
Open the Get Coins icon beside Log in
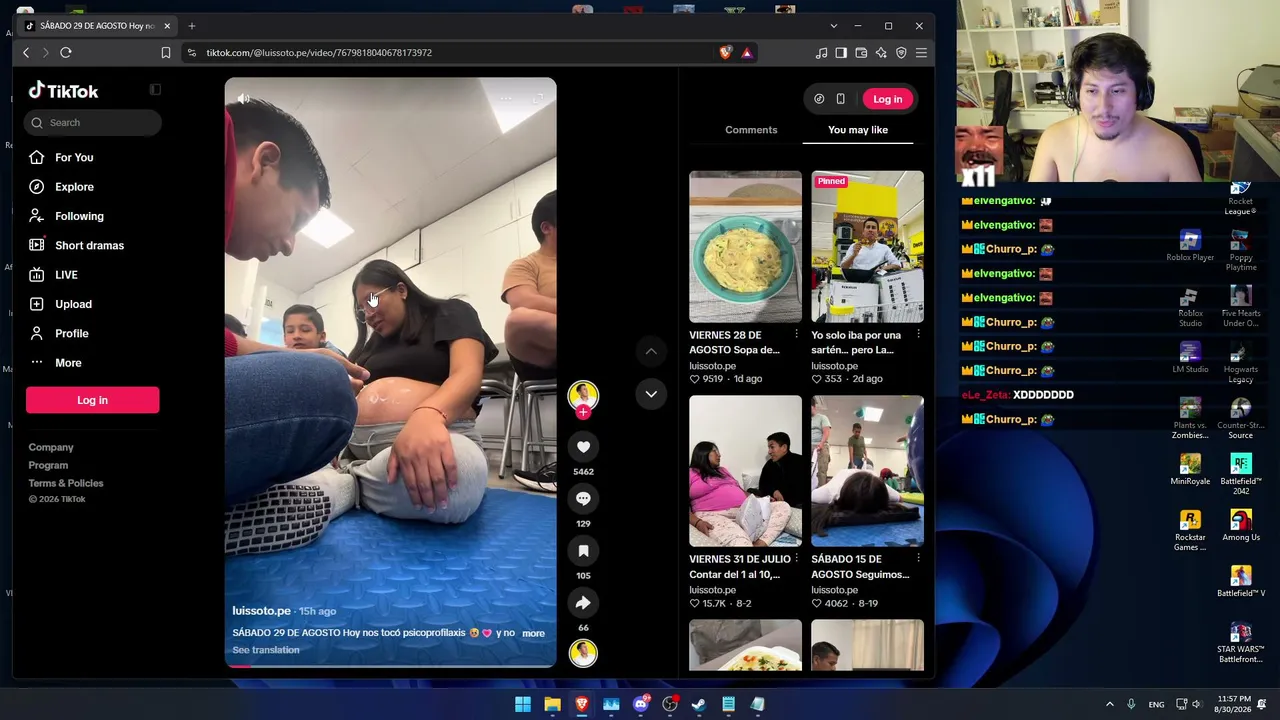click(819, 99)
